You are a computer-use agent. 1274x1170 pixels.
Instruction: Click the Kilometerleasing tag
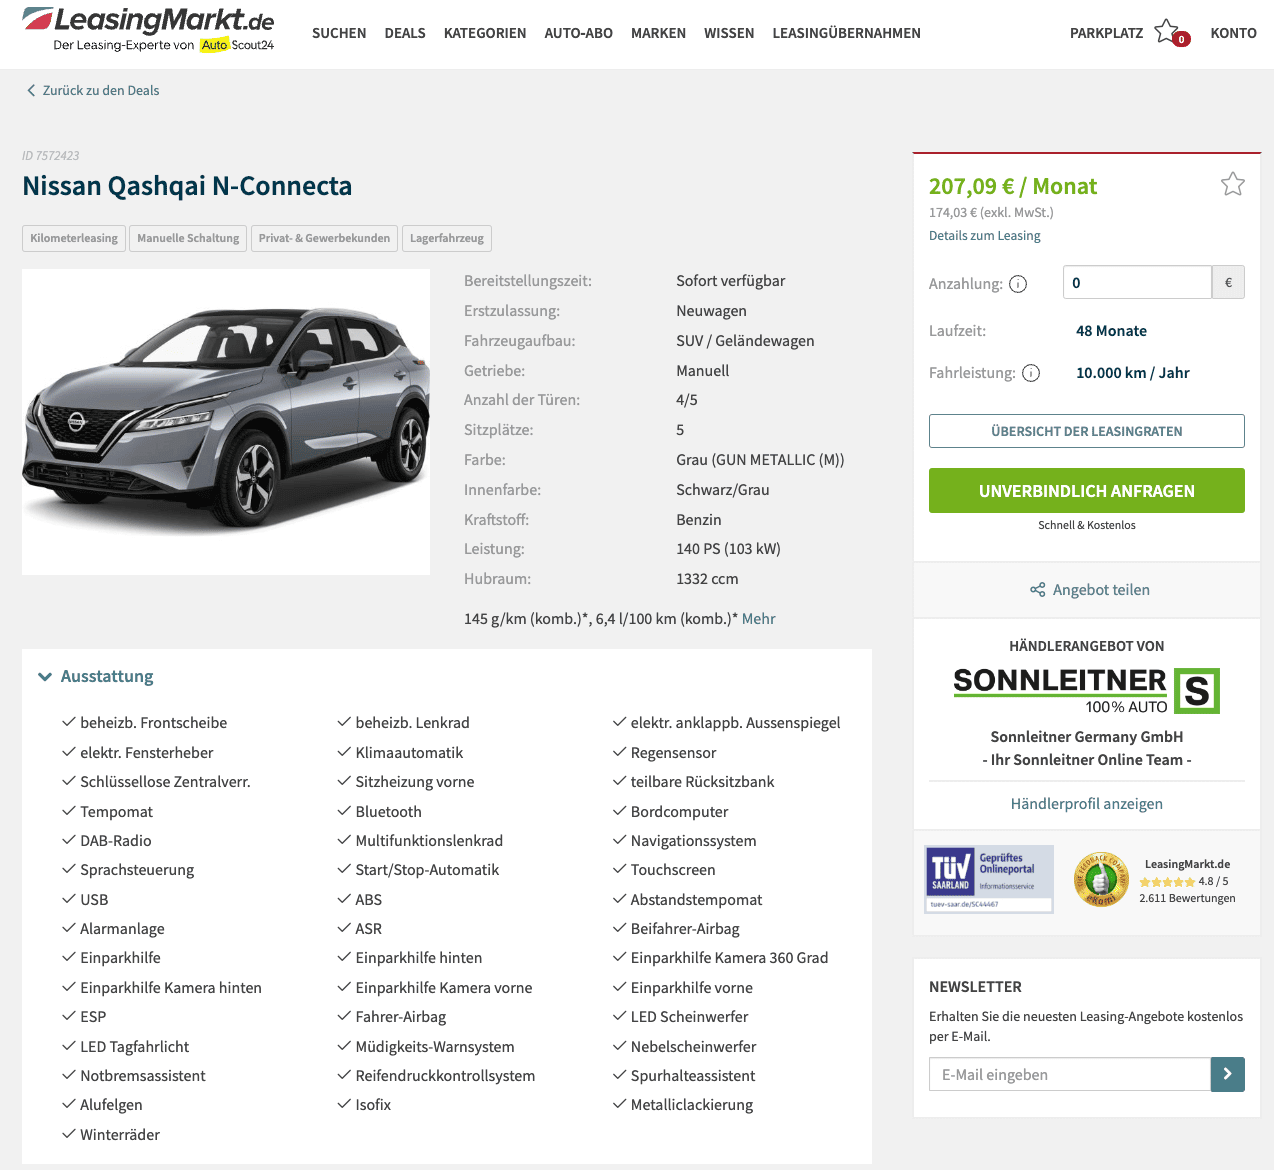coord(74,238)
